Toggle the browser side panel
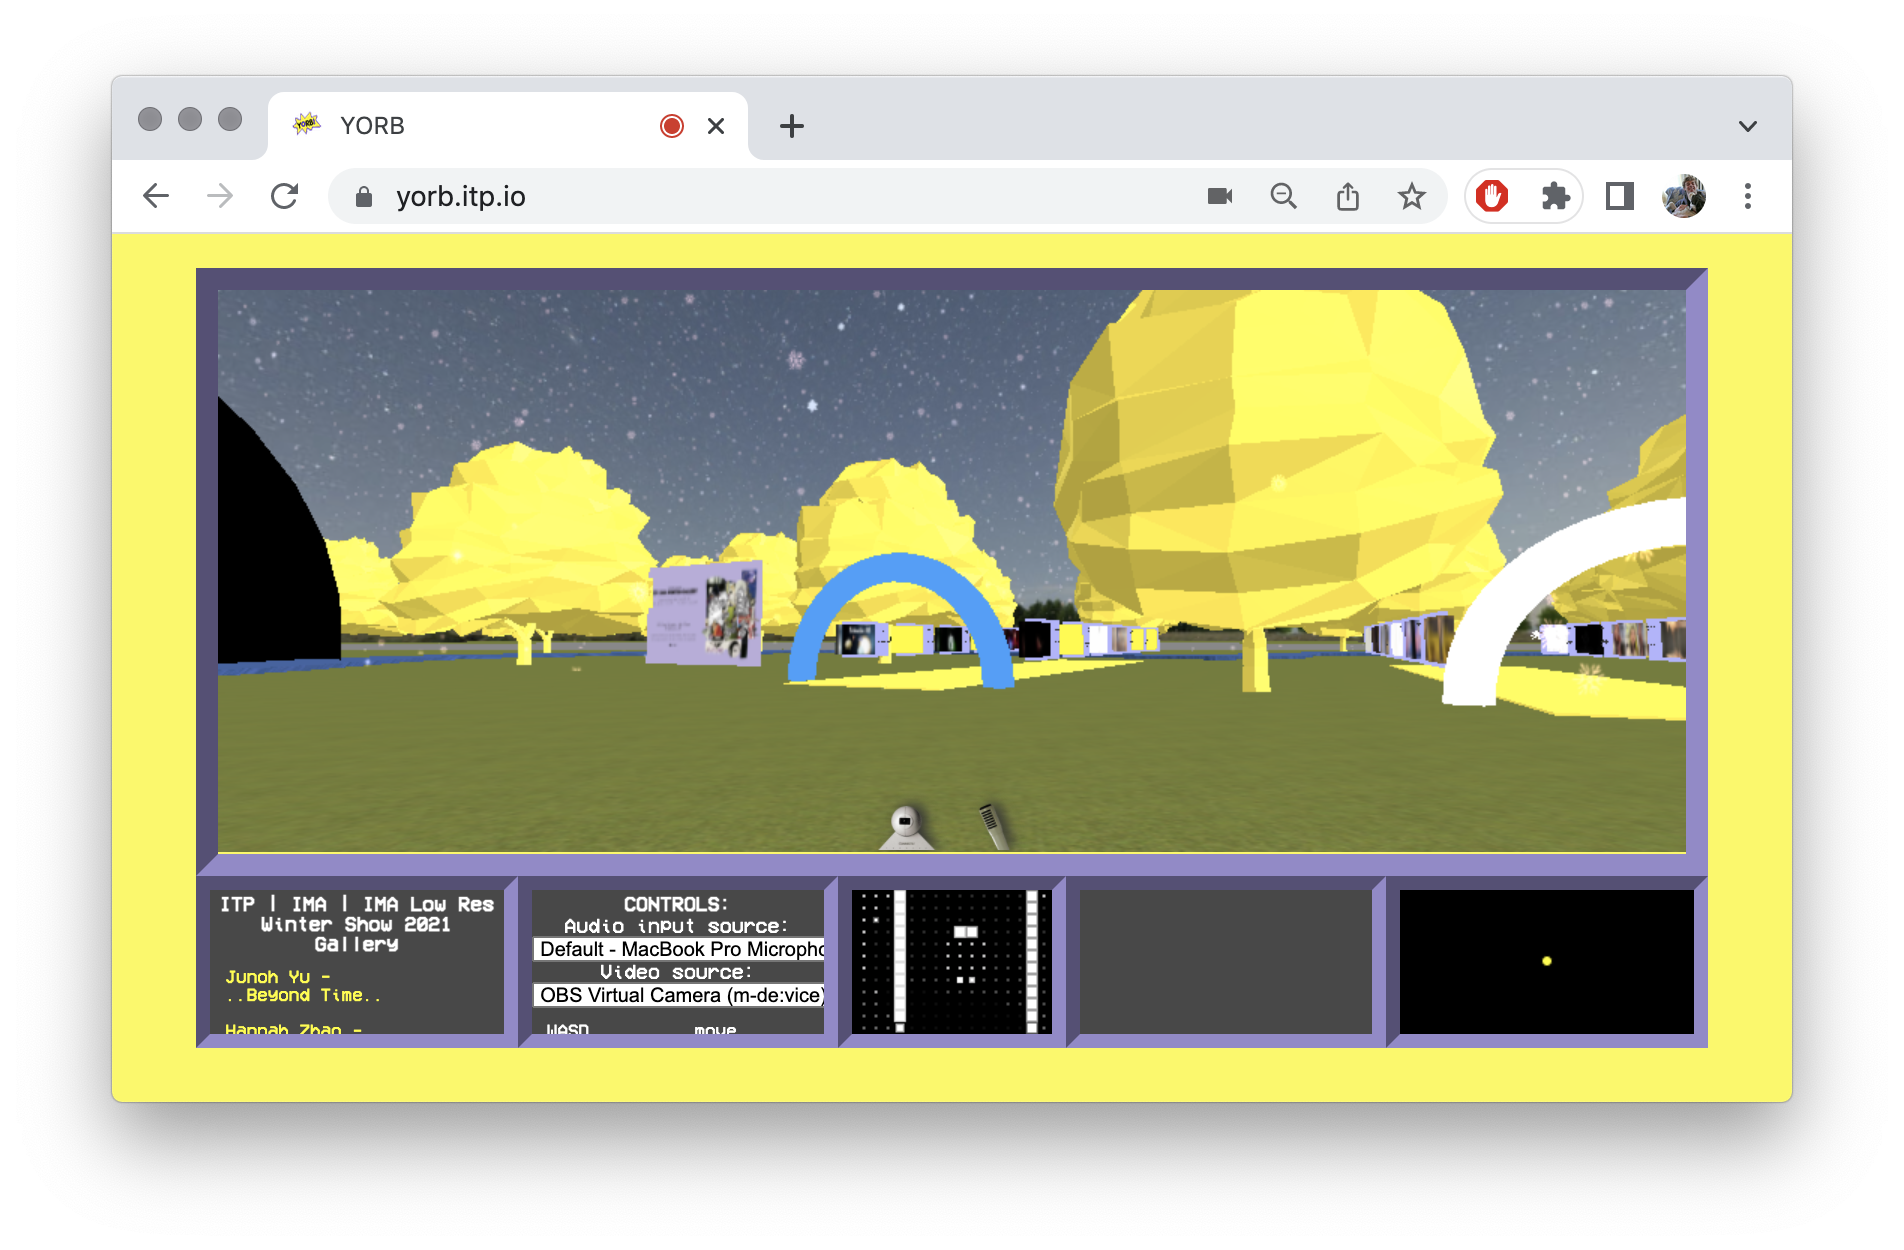The height and width of the screenshot is (1250, 1904). coord(1620,196)
